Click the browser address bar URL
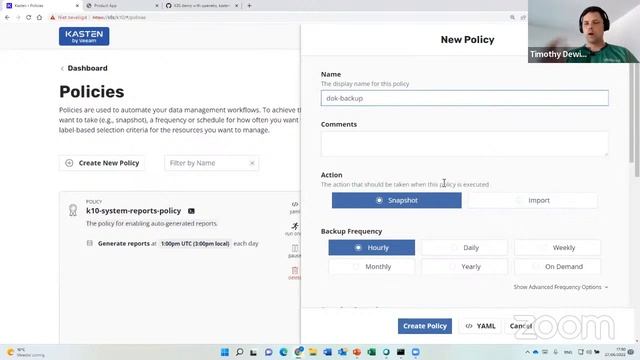The image size is (640, 360). tap(118, 18)
